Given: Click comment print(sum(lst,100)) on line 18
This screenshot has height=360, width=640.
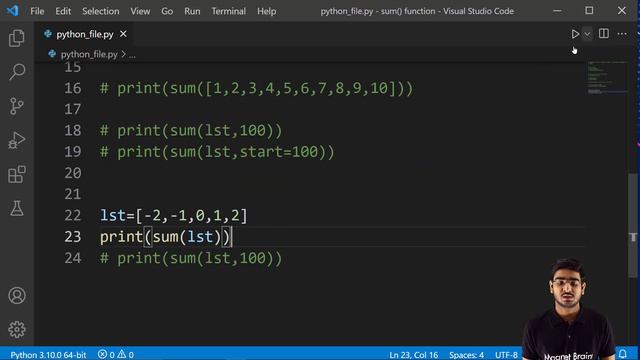Looking at the screenshot, I should pos(191,131).
